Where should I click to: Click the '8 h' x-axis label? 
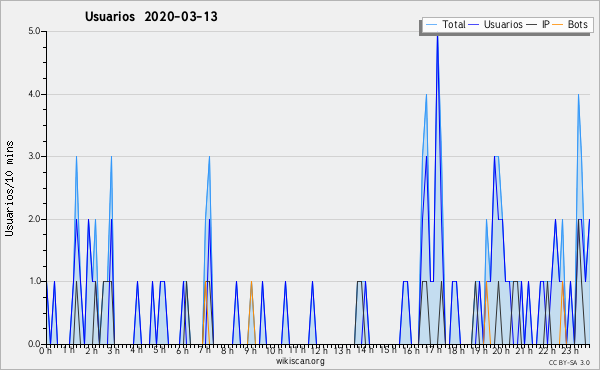228,351
